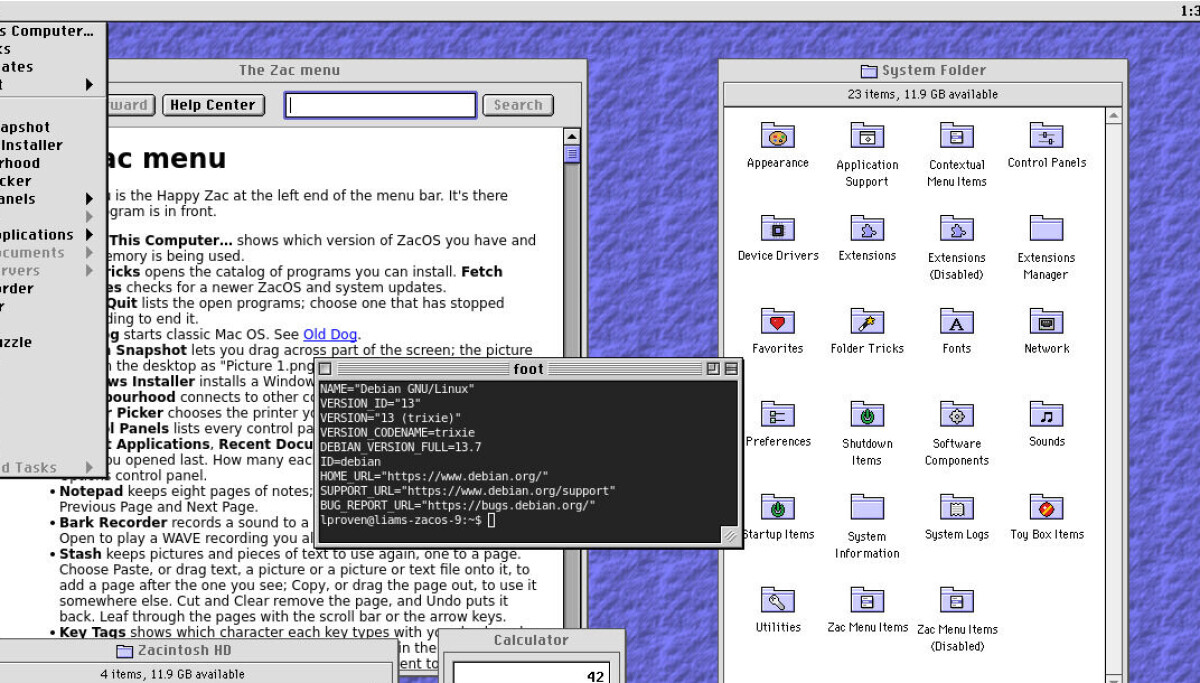The image size is (1200, 683).
Task: Open the Appearance folder in System Folder
Action: [777, 135]
